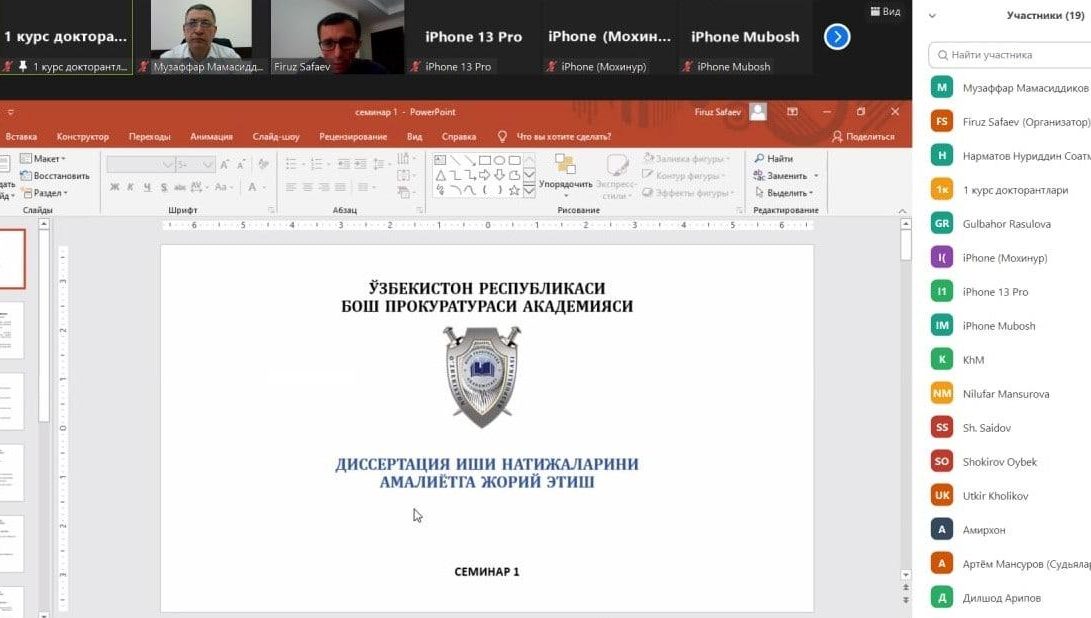Screen dimensions: 1091x618
Task: Toggle strikethrough (abc) formatting
Action: 180,187
